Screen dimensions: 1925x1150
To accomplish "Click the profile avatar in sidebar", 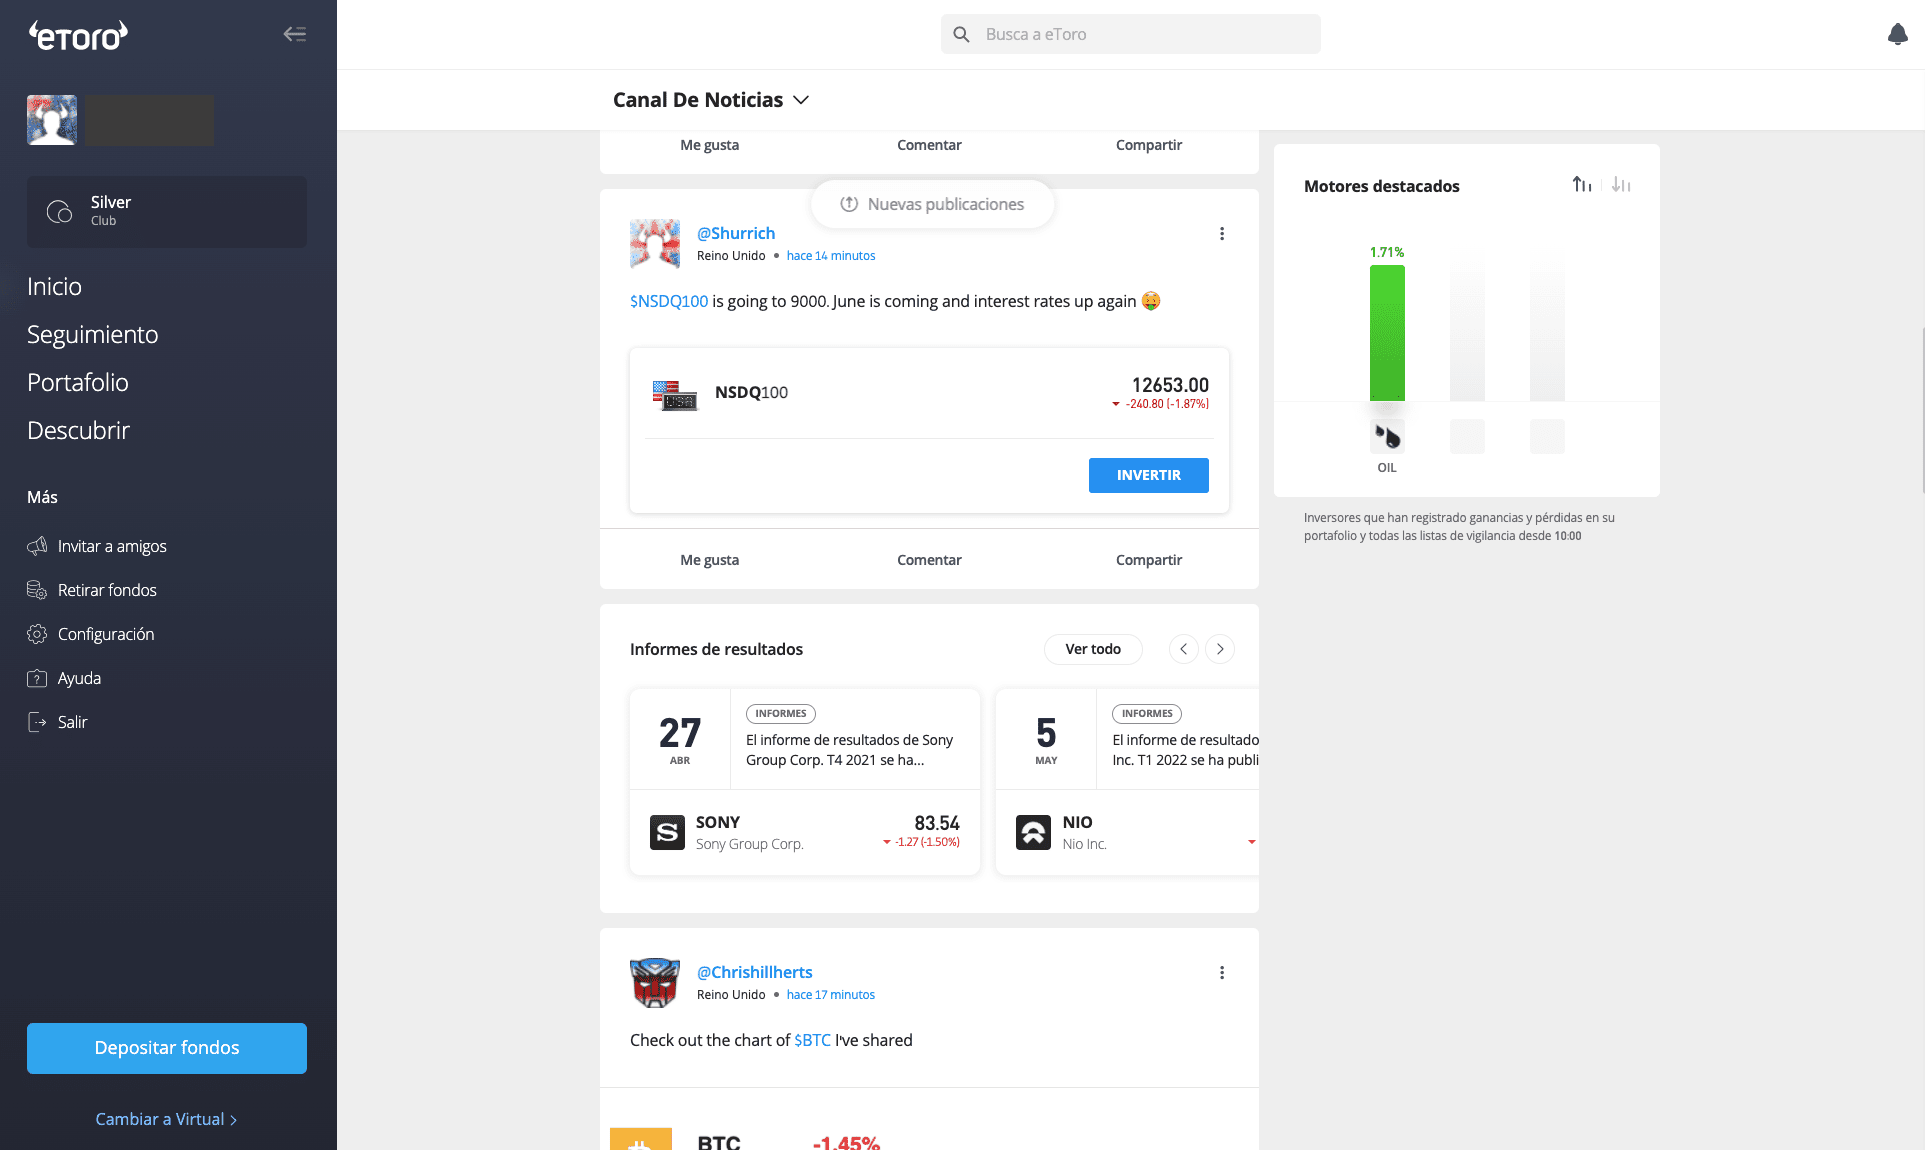I will click(52, 120).
